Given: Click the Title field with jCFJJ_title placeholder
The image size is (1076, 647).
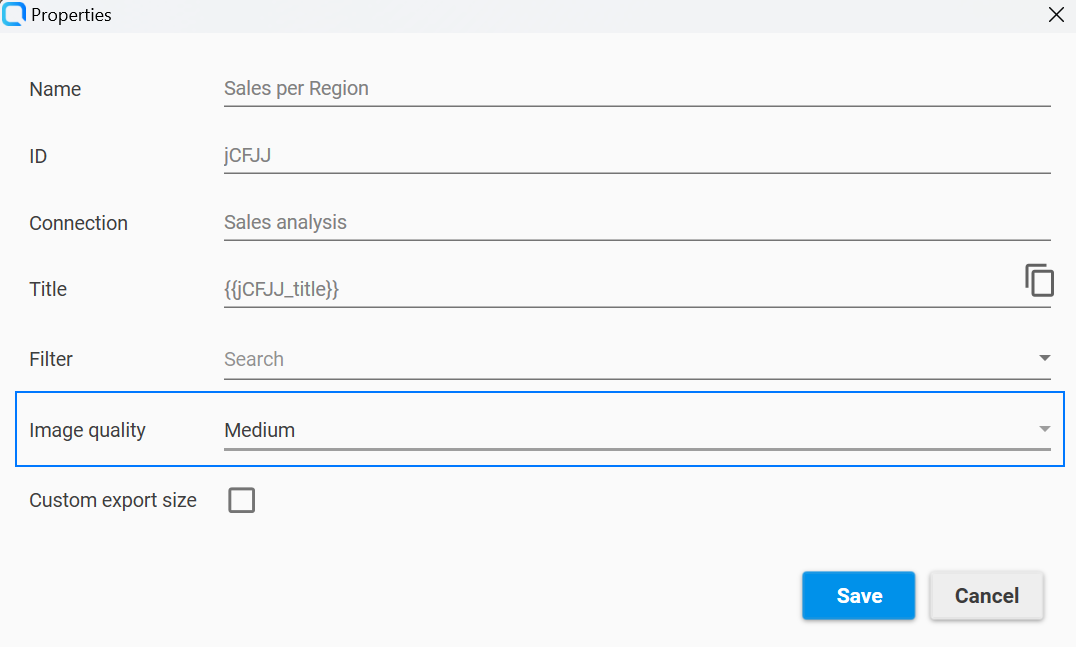Looking at the screenshot, I should pos(600,288).
